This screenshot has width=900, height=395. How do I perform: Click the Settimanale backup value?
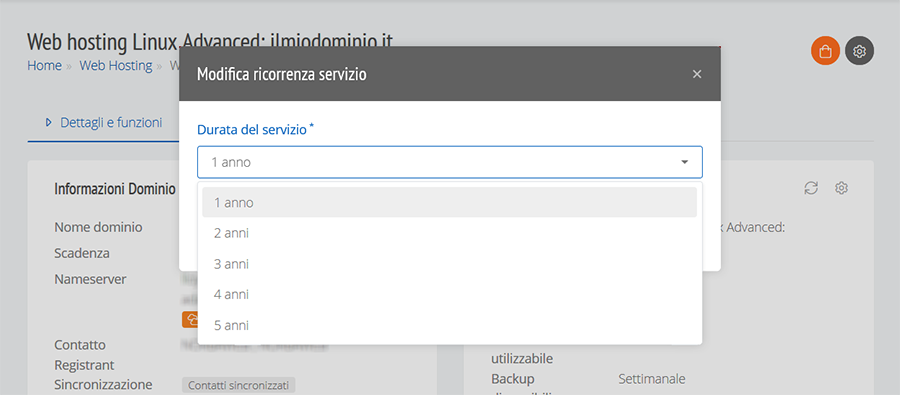tap(651, 379)
